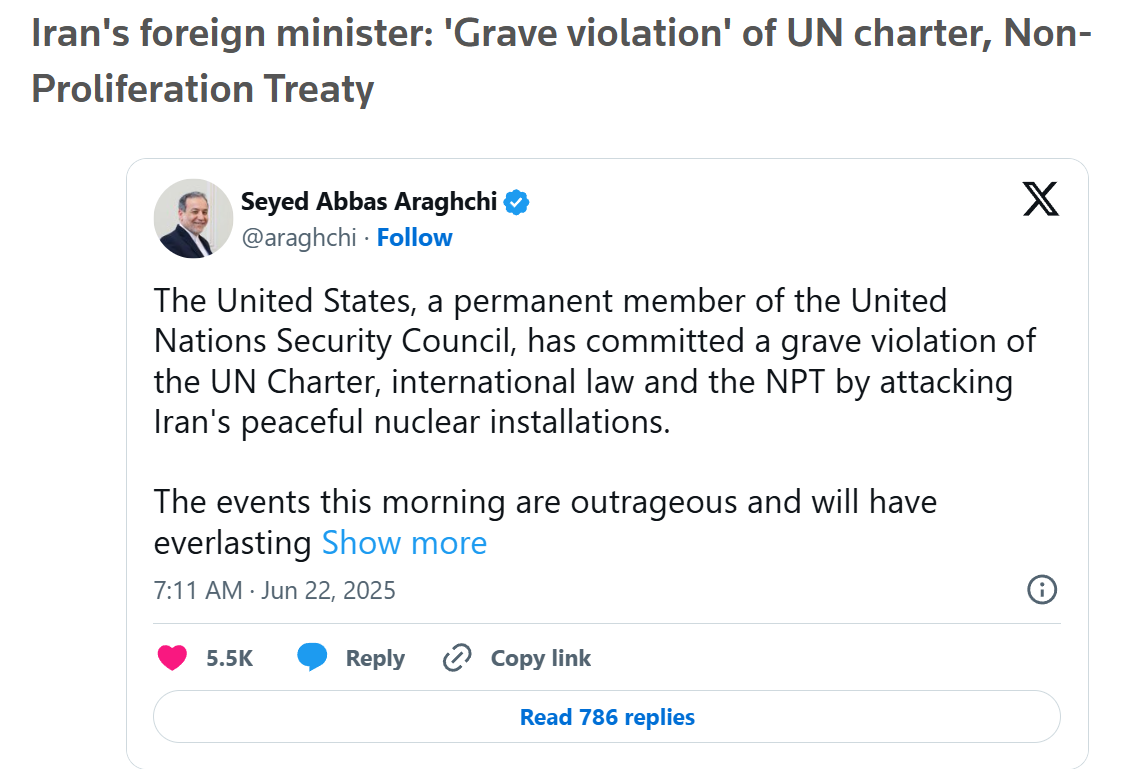Open the tweet info circle icon
Image resolution: width=1125 pixels, height=769 pixels.
[1042, 589]
